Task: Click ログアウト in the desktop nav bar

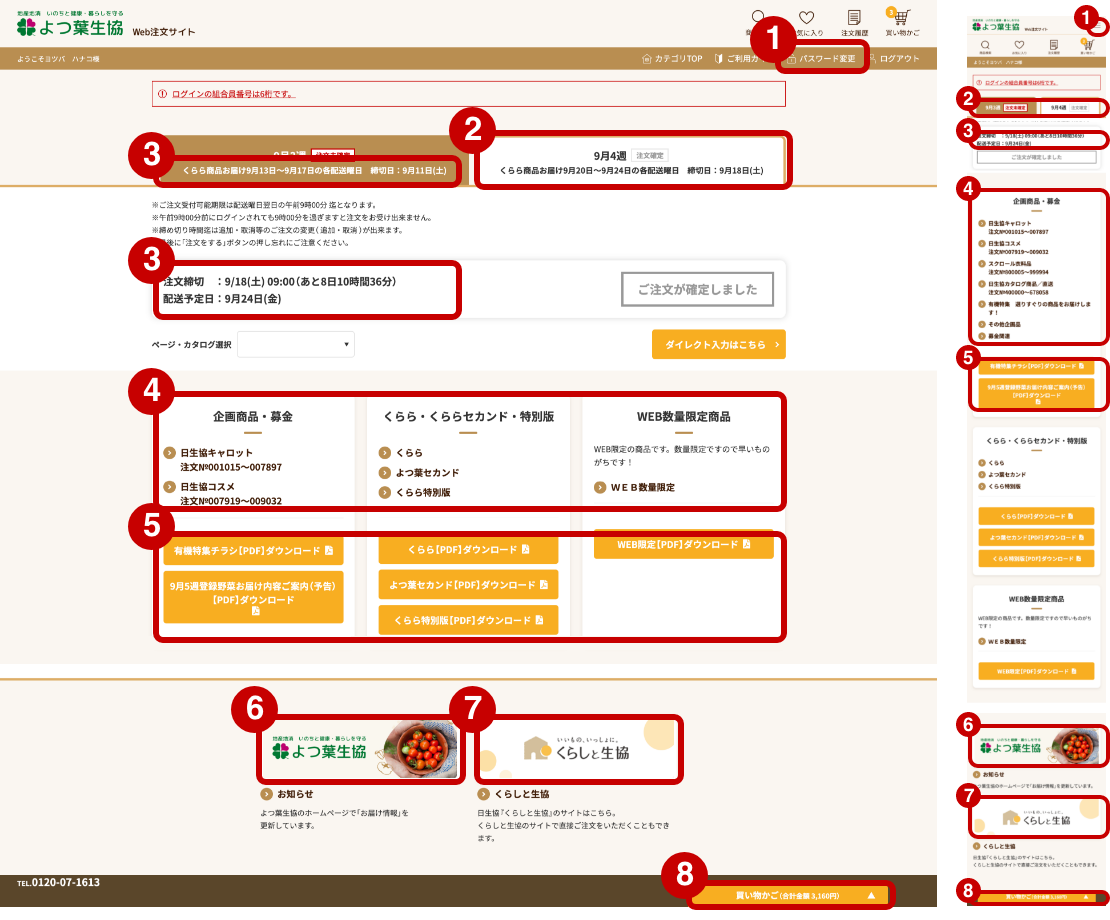Action: click(894, 59)
